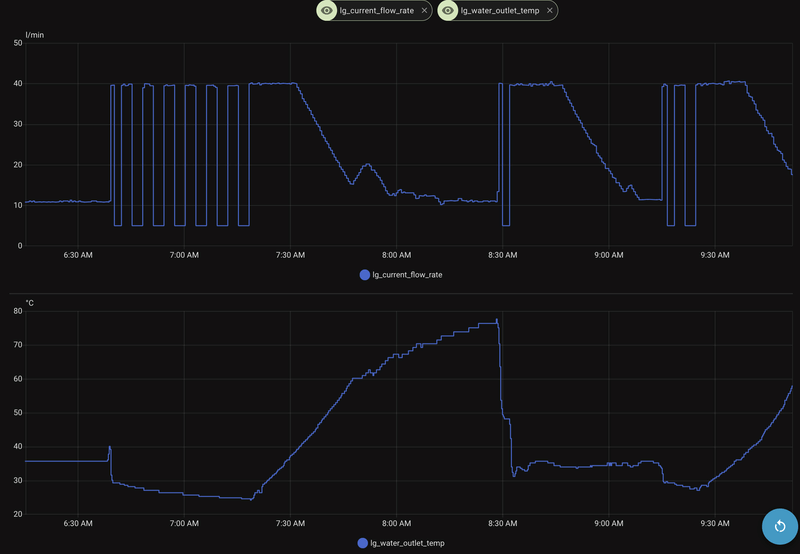Click the °C unit label above the temperature chart
This screenshot has height=554, width=800.
click(30, 302)
